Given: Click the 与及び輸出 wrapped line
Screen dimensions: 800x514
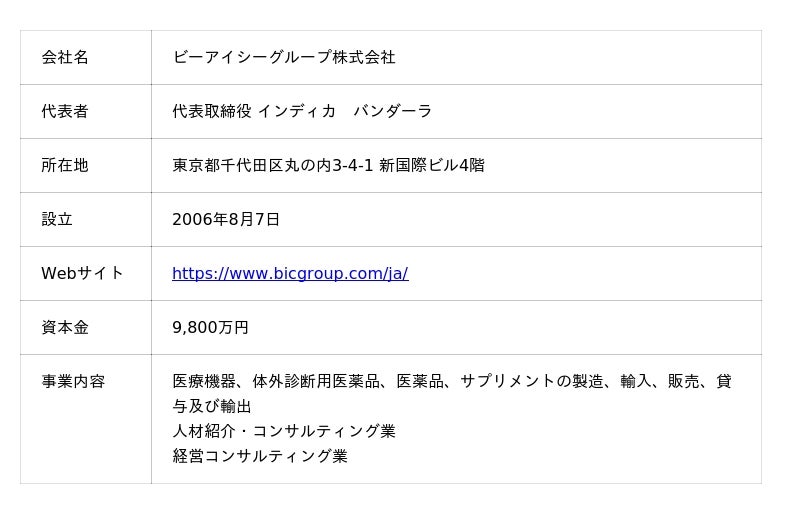Looking at the screenshot, I should 212,407.
